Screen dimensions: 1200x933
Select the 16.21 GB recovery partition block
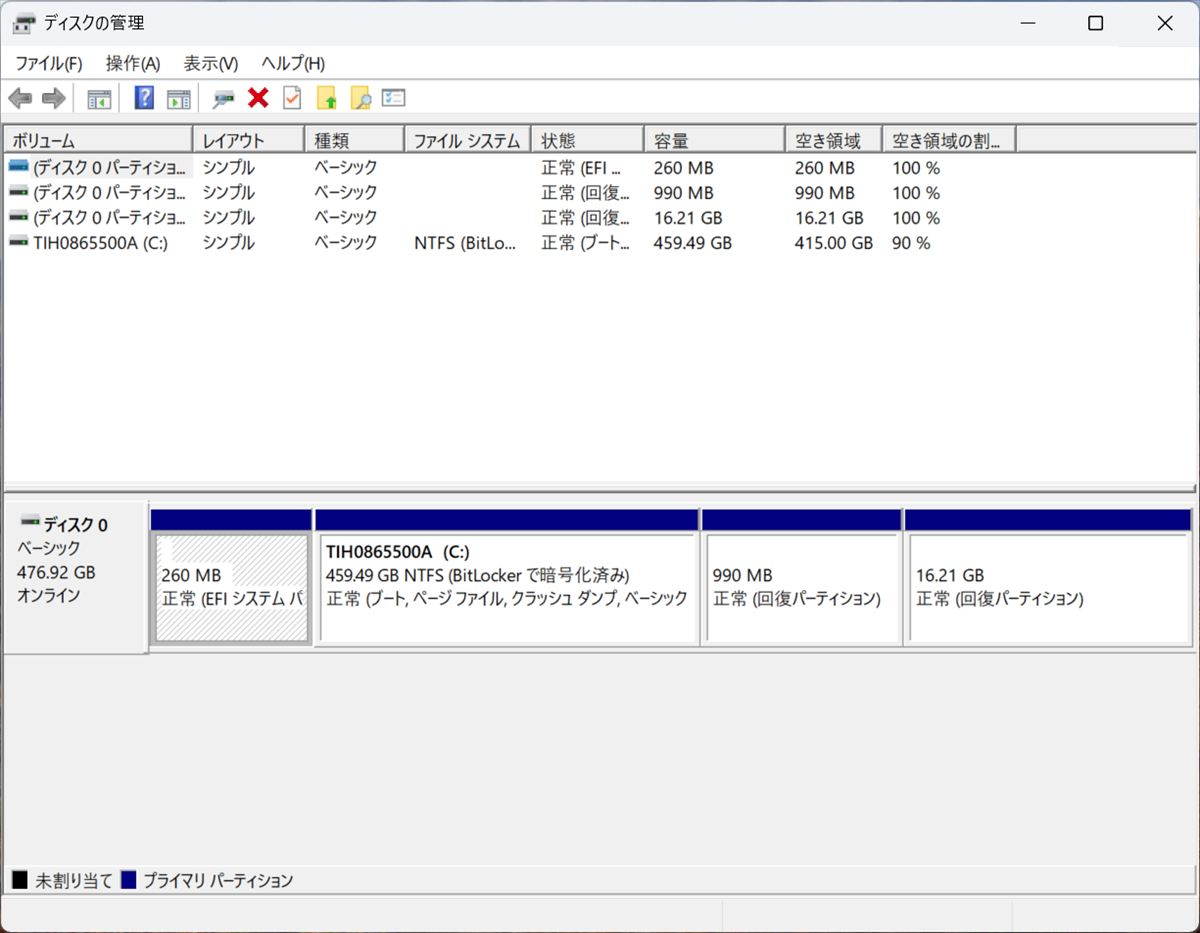click(x=1047, y=587)
